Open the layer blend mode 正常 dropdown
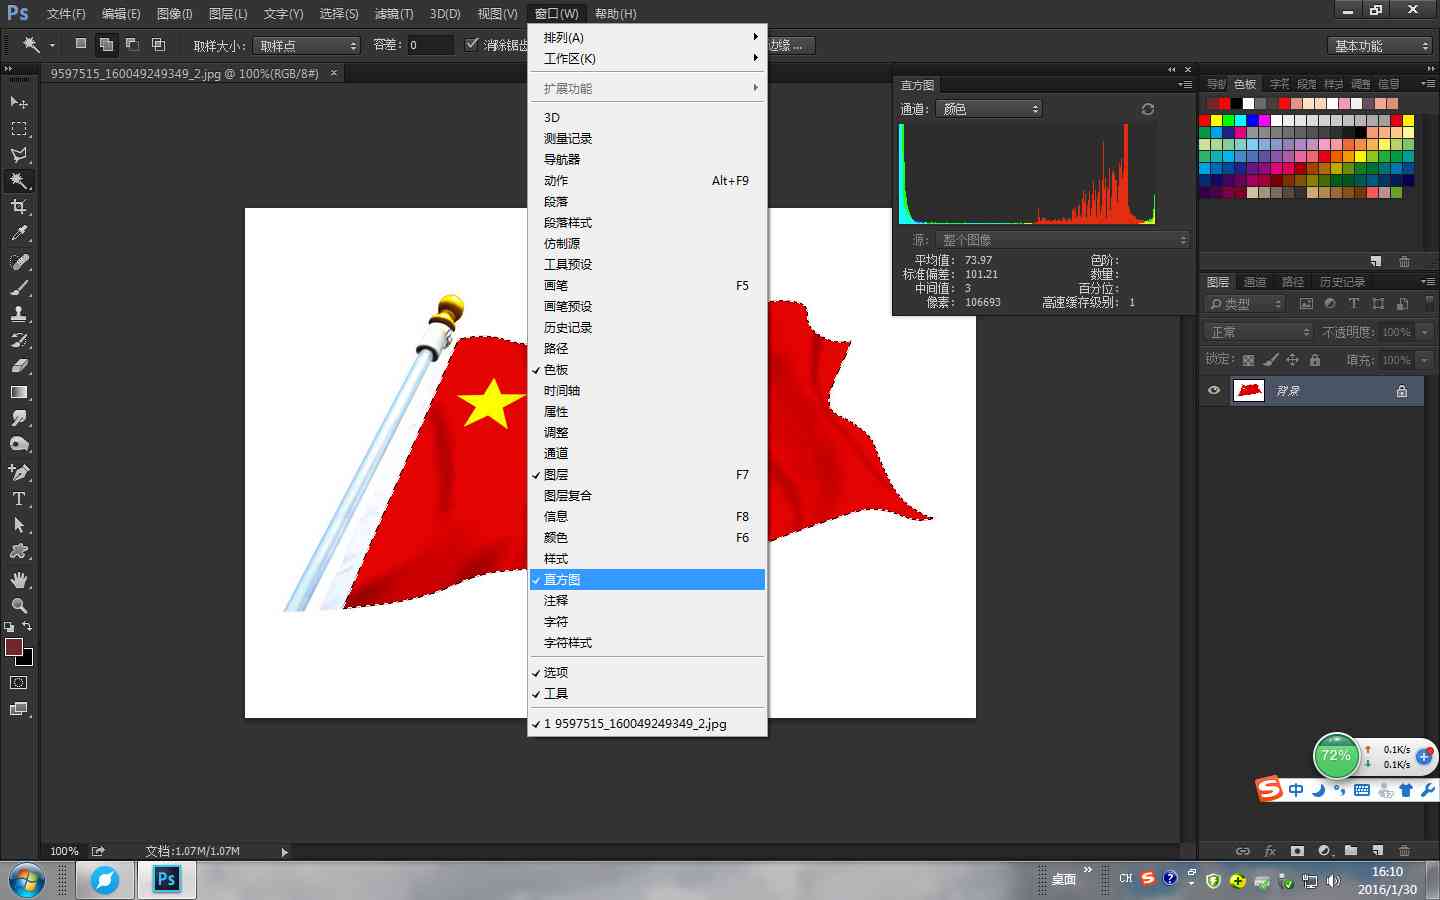The height and width of the screenshot is (900, 1440). 1259,332
